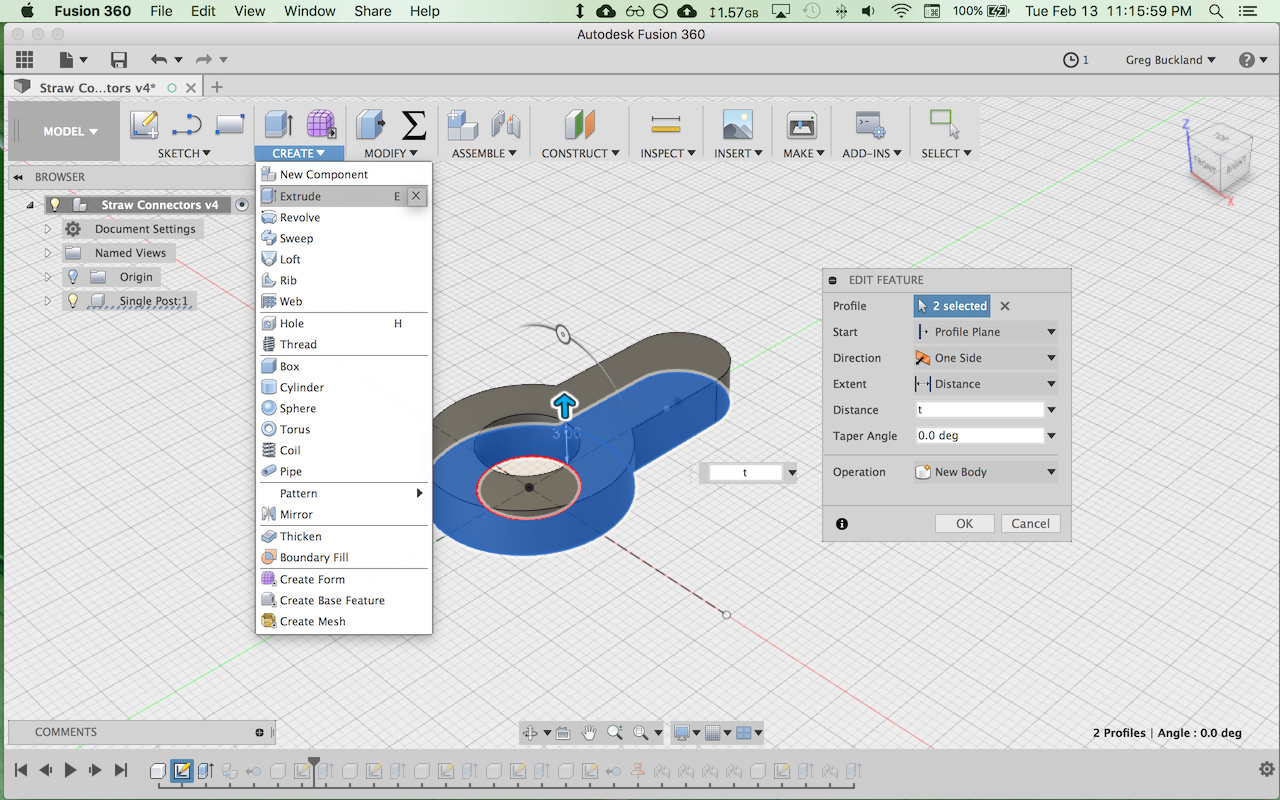The width and height of the screenshot is (1280, 800).
Task: Click the Offset Plane construct icon
Action: coord(580,125)
